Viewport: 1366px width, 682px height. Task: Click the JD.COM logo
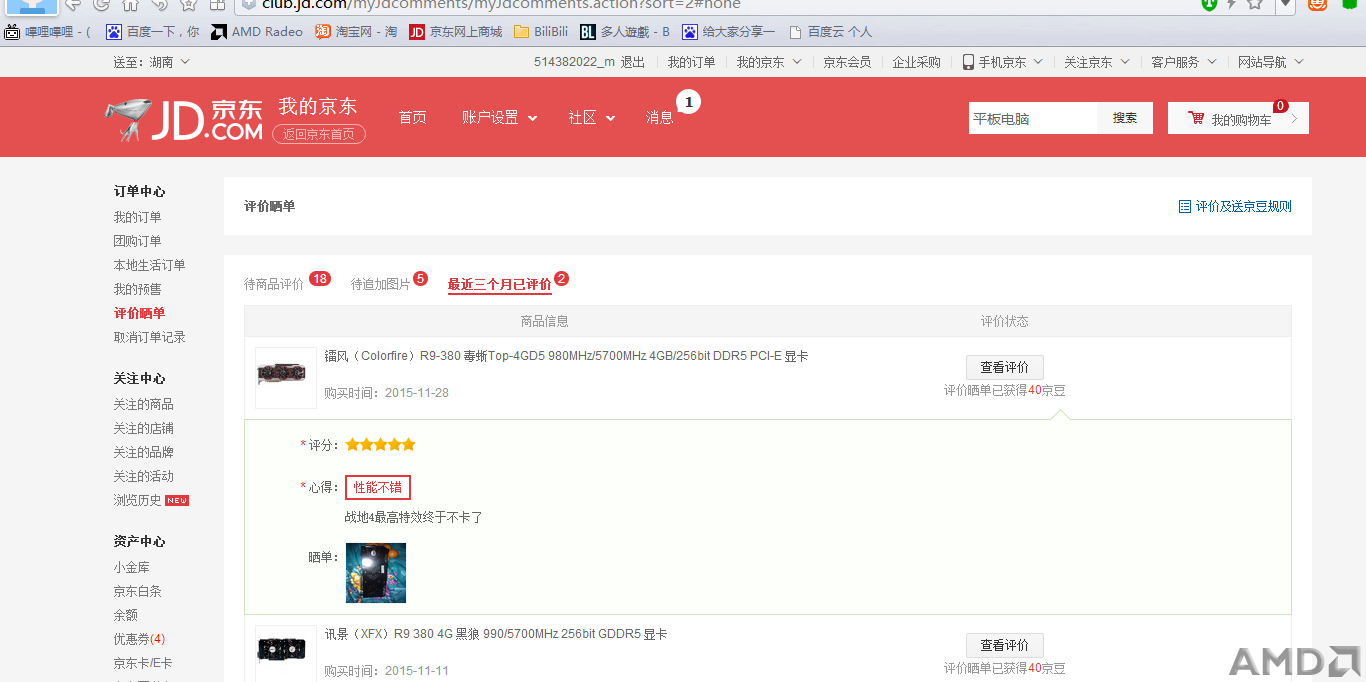tap(184, 119)
